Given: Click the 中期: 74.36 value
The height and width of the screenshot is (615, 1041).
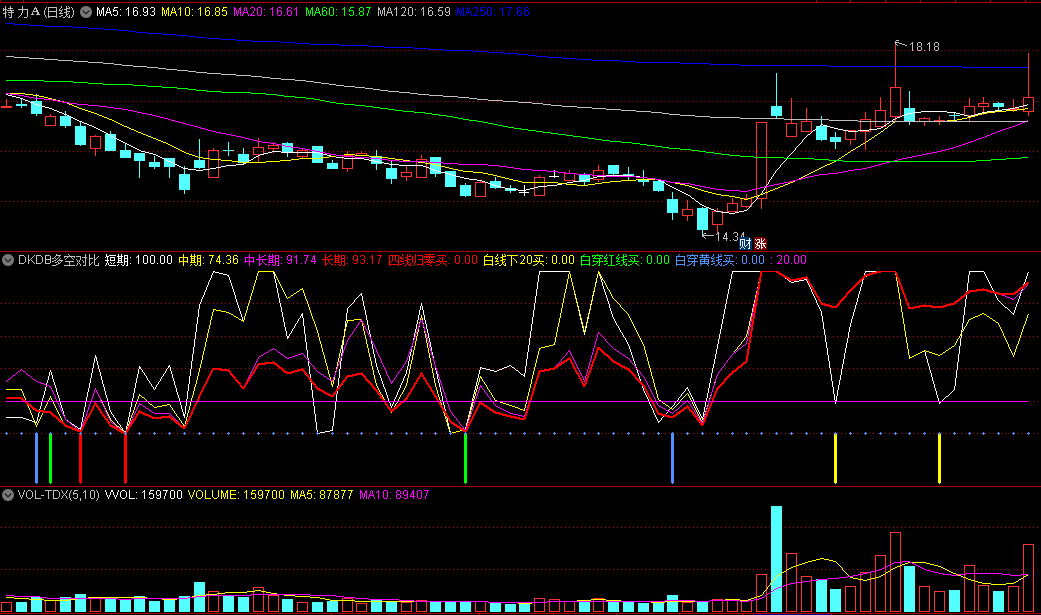Looking at the screenshot, I should (x=208, y=260).
